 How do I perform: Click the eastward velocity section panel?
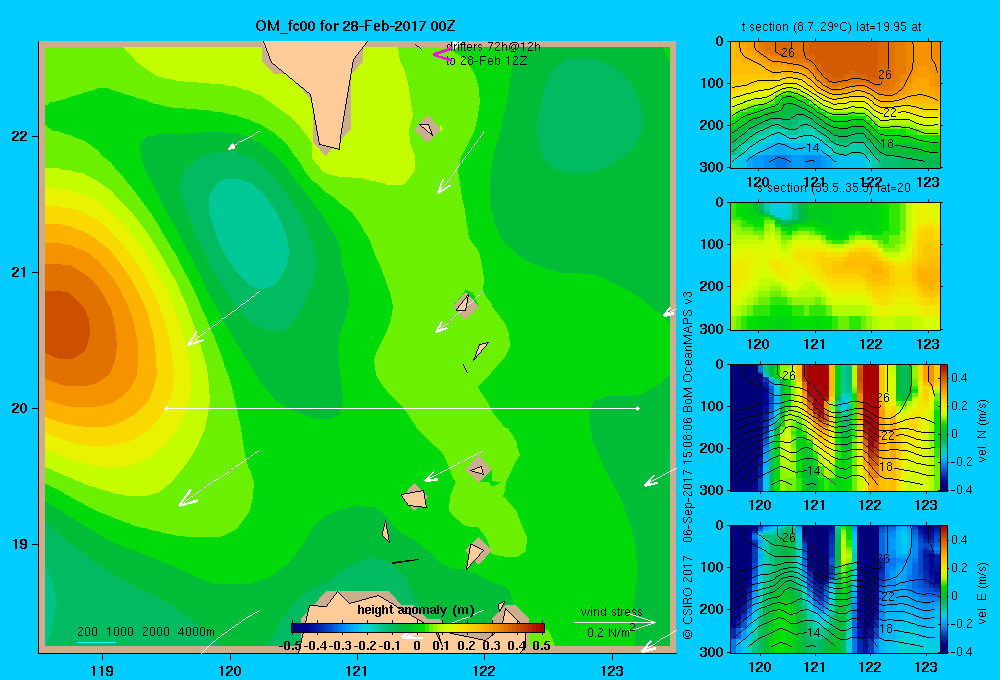[835, 588]
